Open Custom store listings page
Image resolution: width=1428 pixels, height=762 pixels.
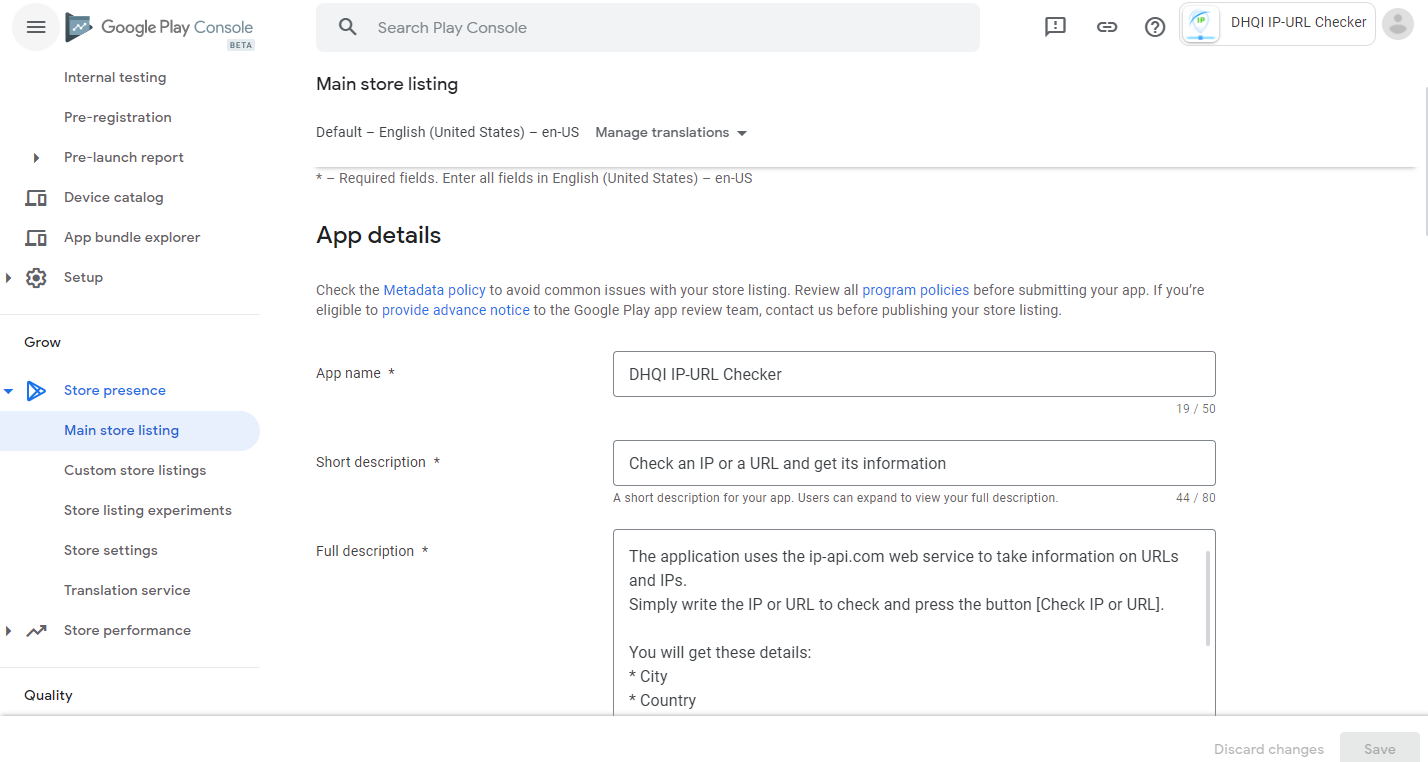point(135,470)
